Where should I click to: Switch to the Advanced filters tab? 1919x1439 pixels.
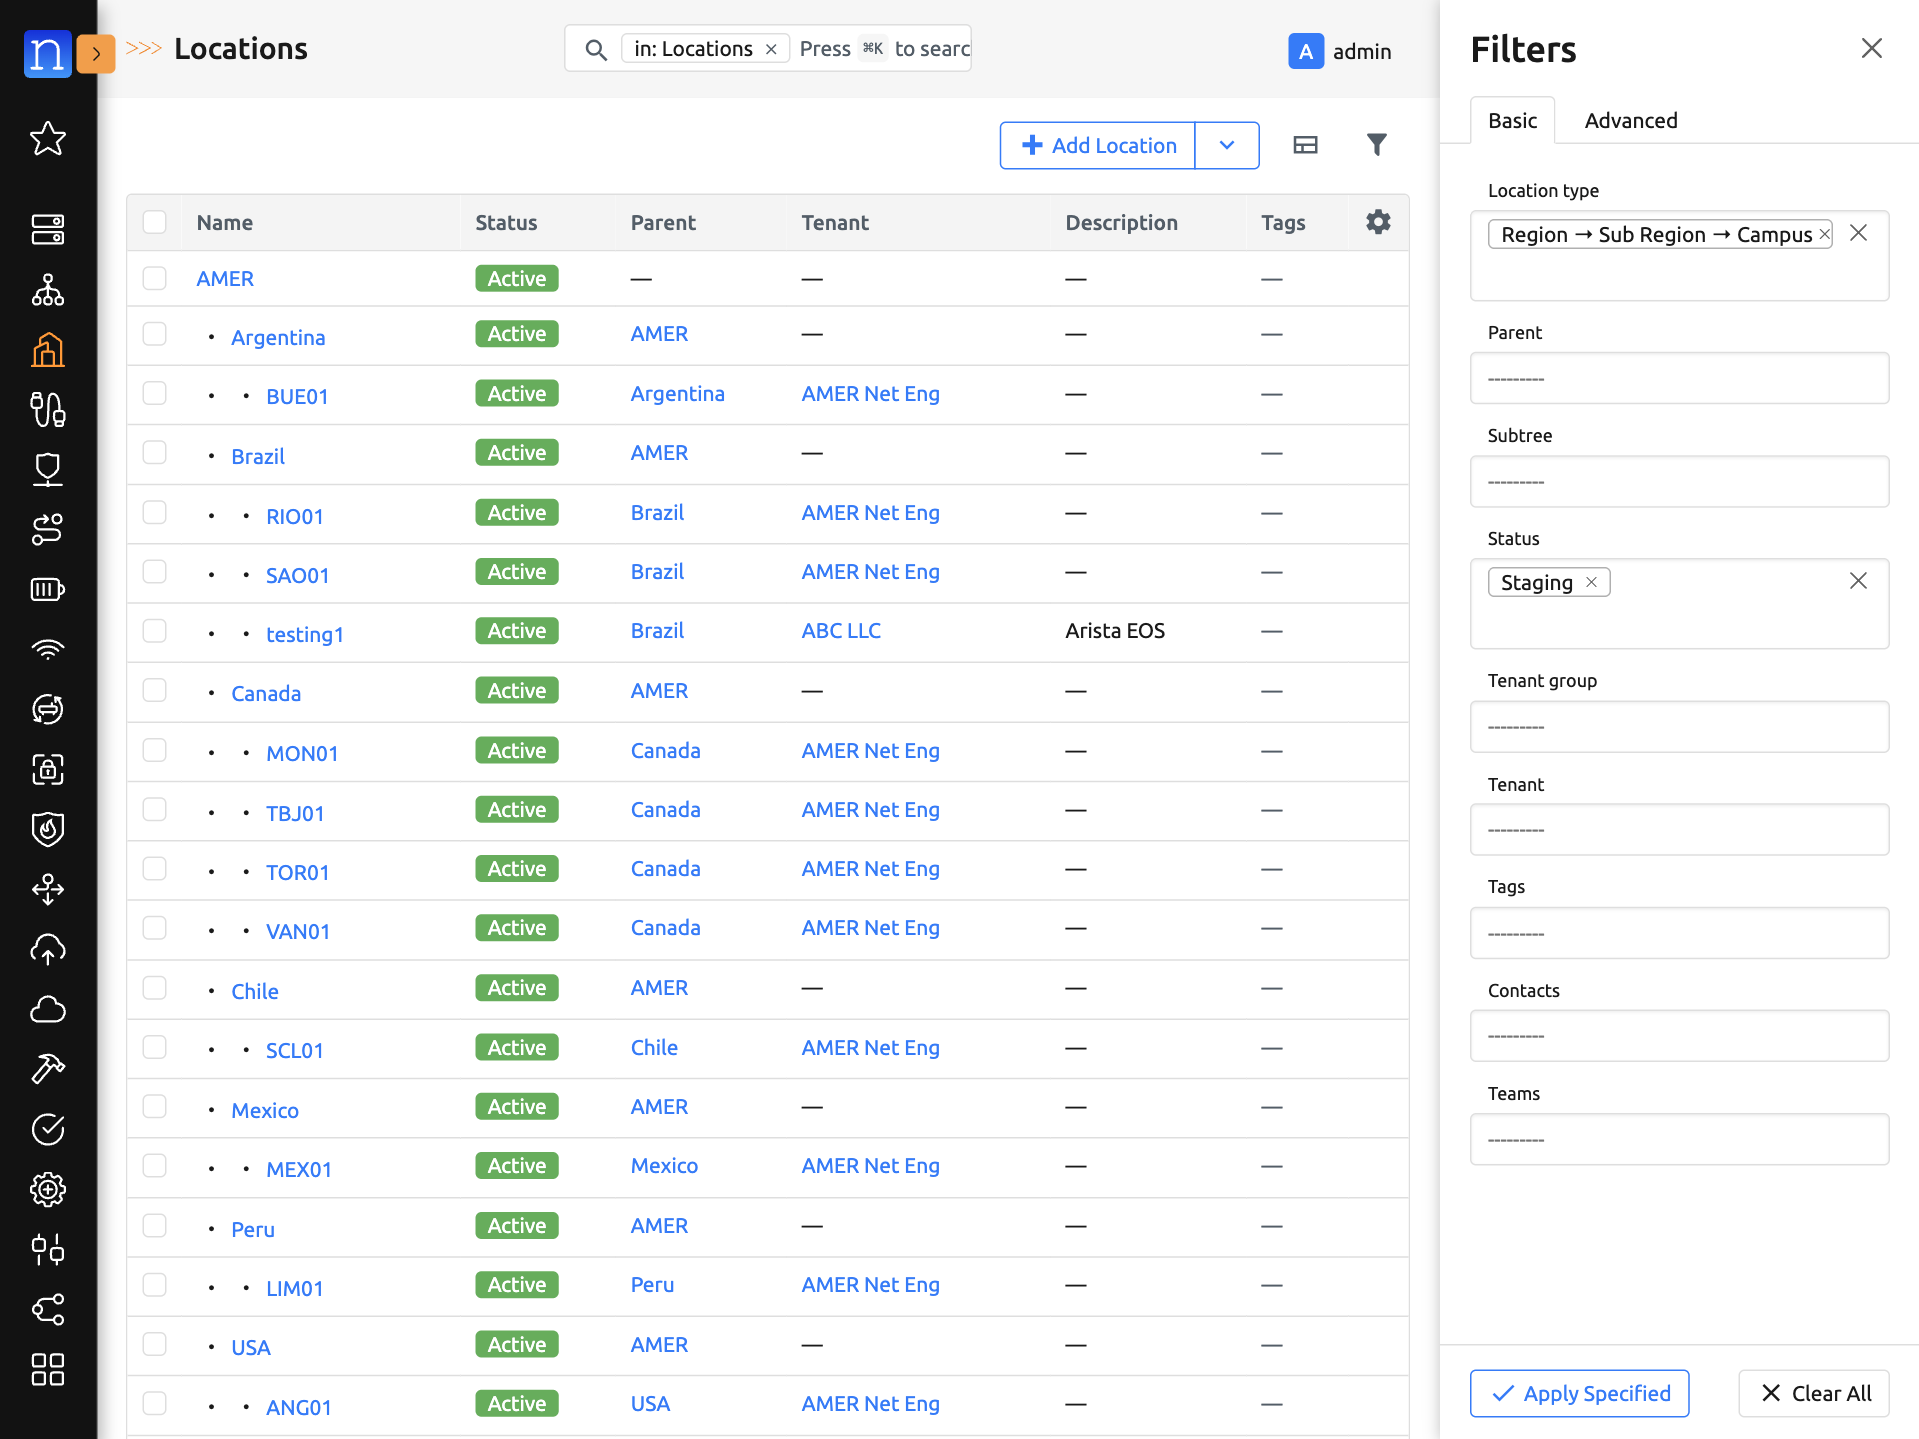point(1630,120)
